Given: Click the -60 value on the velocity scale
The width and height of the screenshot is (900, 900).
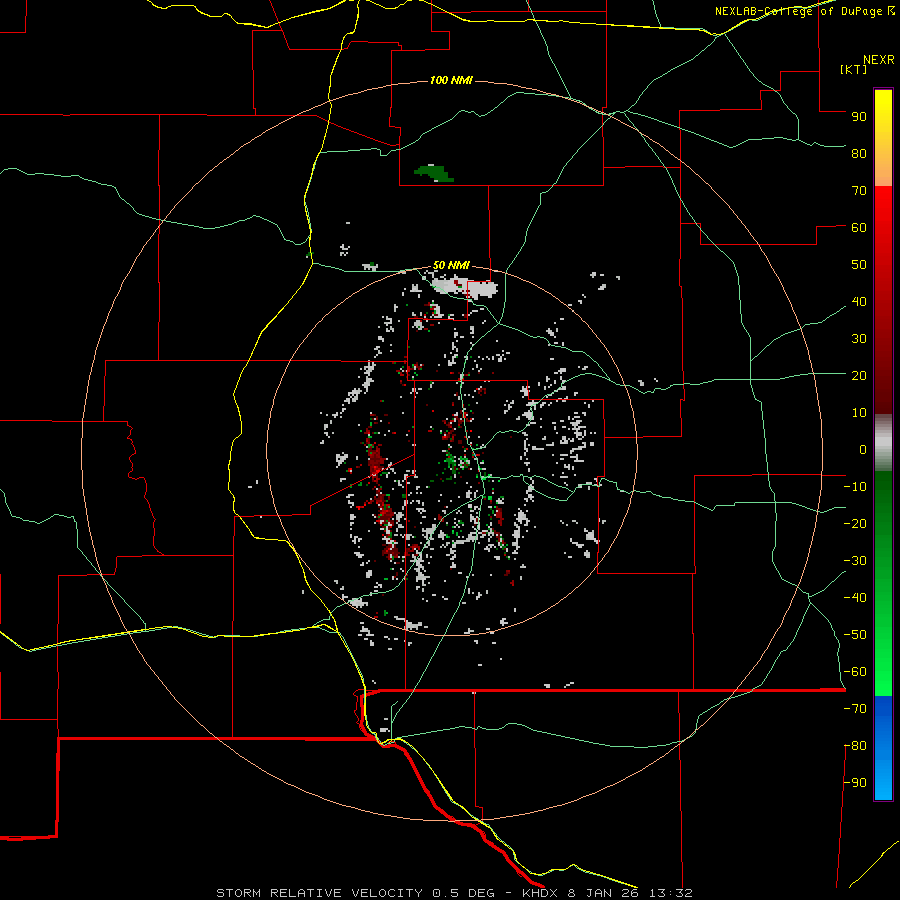Looking at the screenshot, I should tap(855, 672).
